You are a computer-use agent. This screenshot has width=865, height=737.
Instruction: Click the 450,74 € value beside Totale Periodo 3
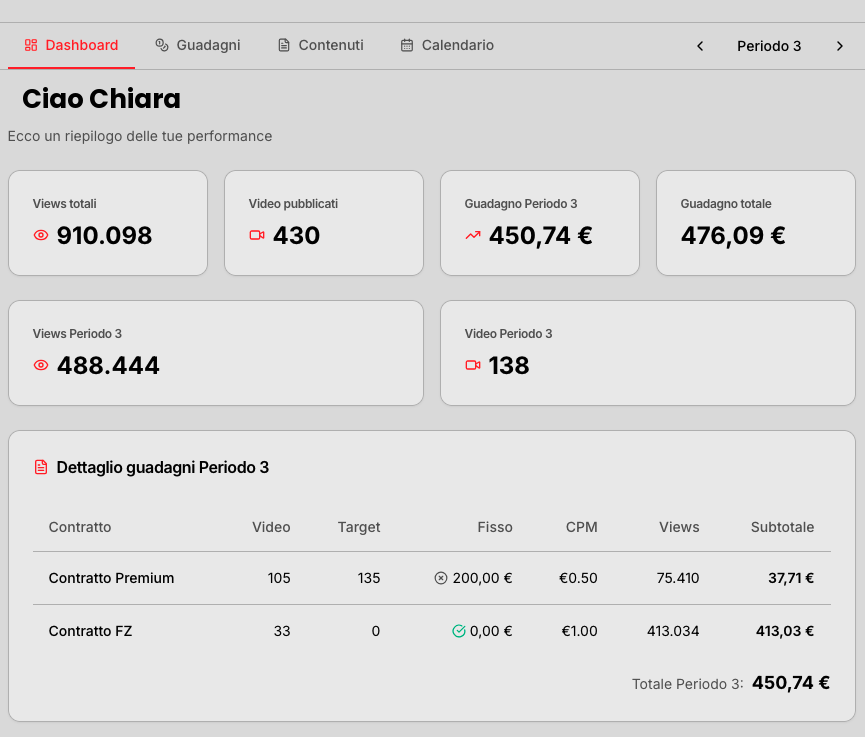tap(791, 683)
